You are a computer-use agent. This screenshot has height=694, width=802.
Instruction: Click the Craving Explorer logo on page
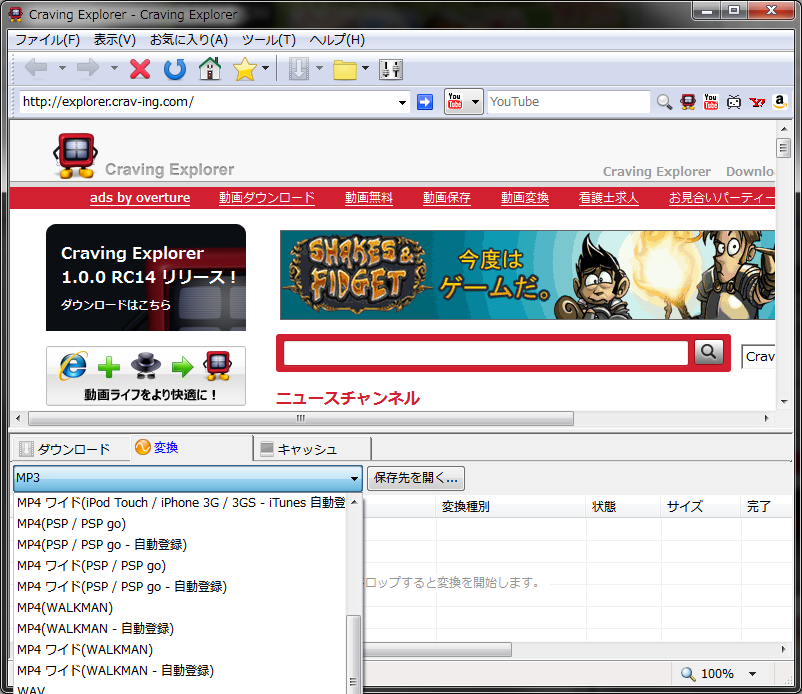coord(76,156)
